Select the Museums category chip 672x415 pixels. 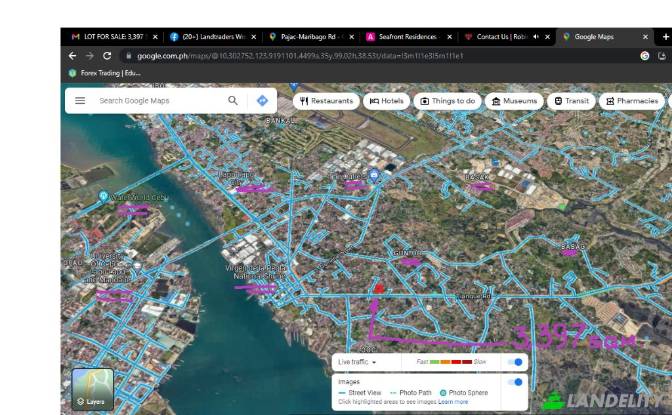tap(513, 101)
